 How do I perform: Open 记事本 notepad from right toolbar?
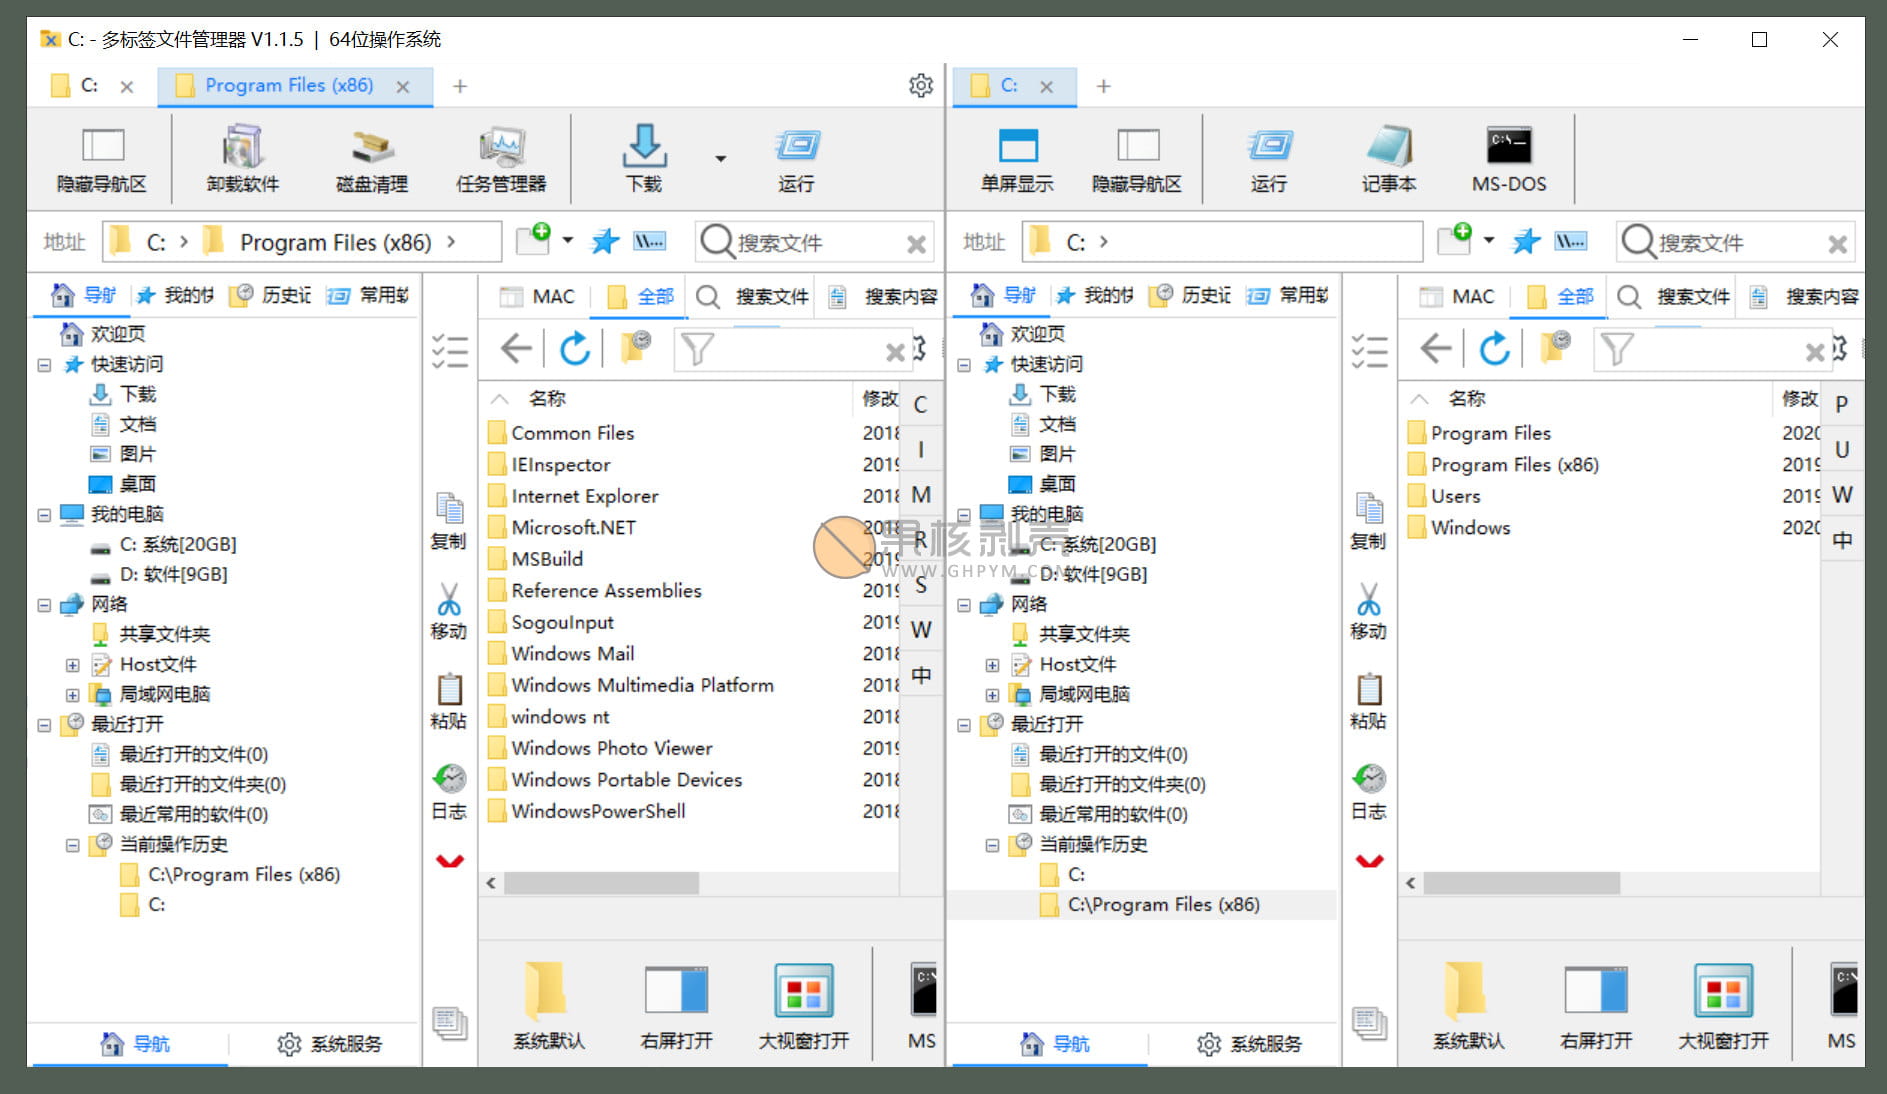pos(1388,157)
